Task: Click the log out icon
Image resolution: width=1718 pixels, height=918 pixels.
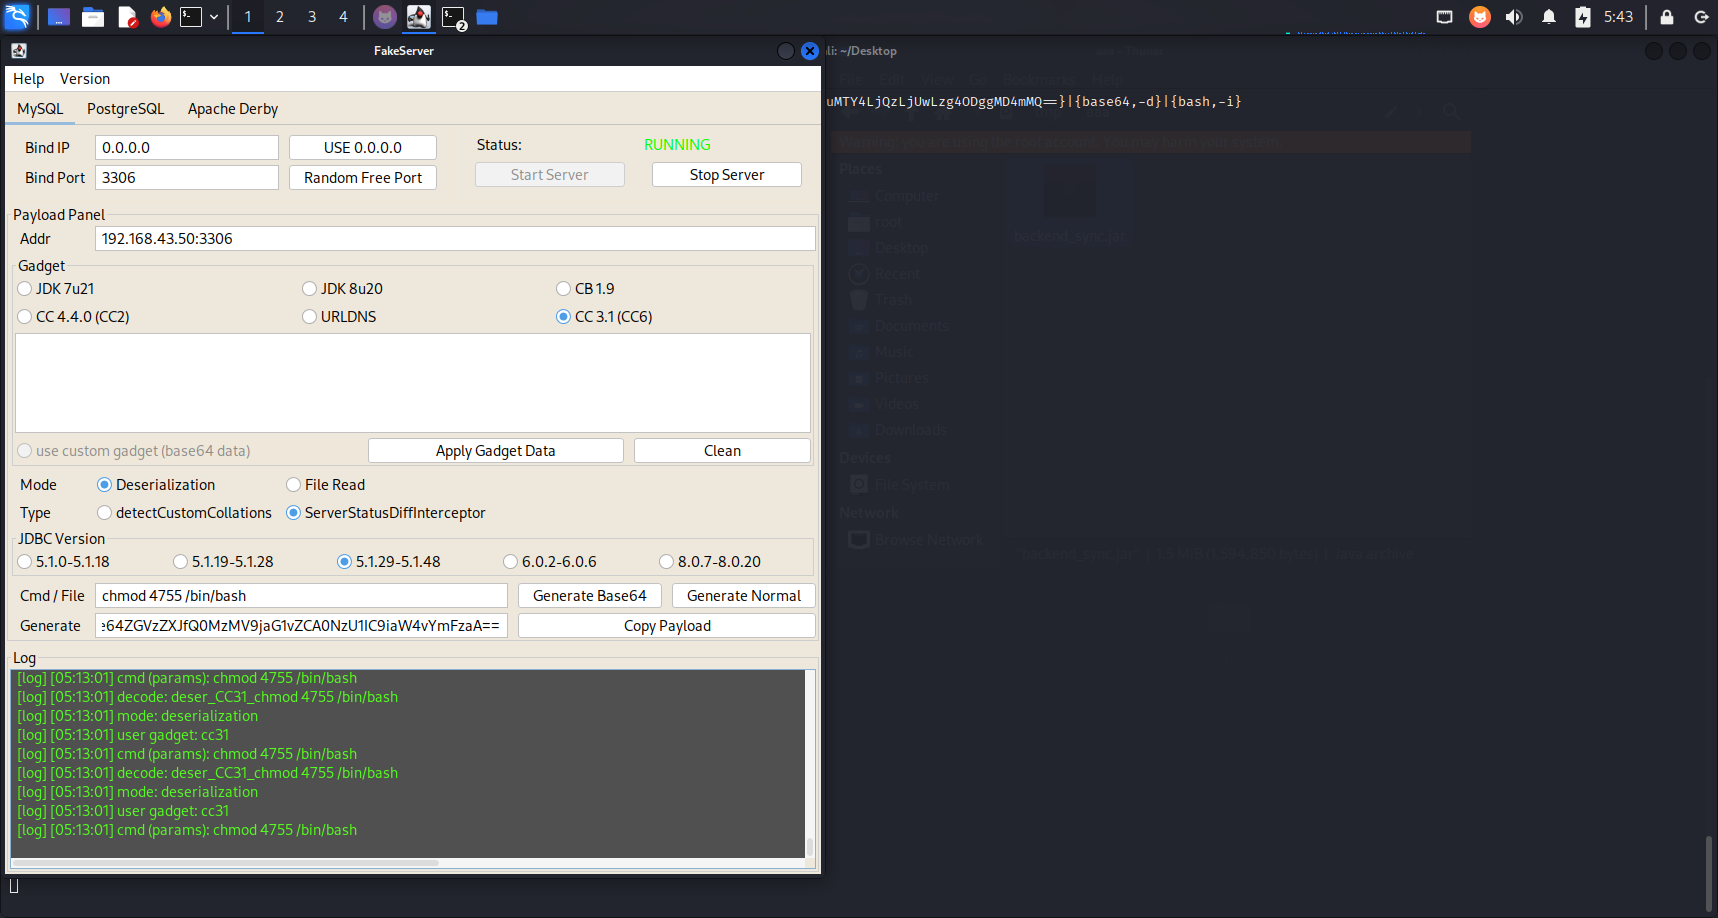Action: coord(1701,17)
